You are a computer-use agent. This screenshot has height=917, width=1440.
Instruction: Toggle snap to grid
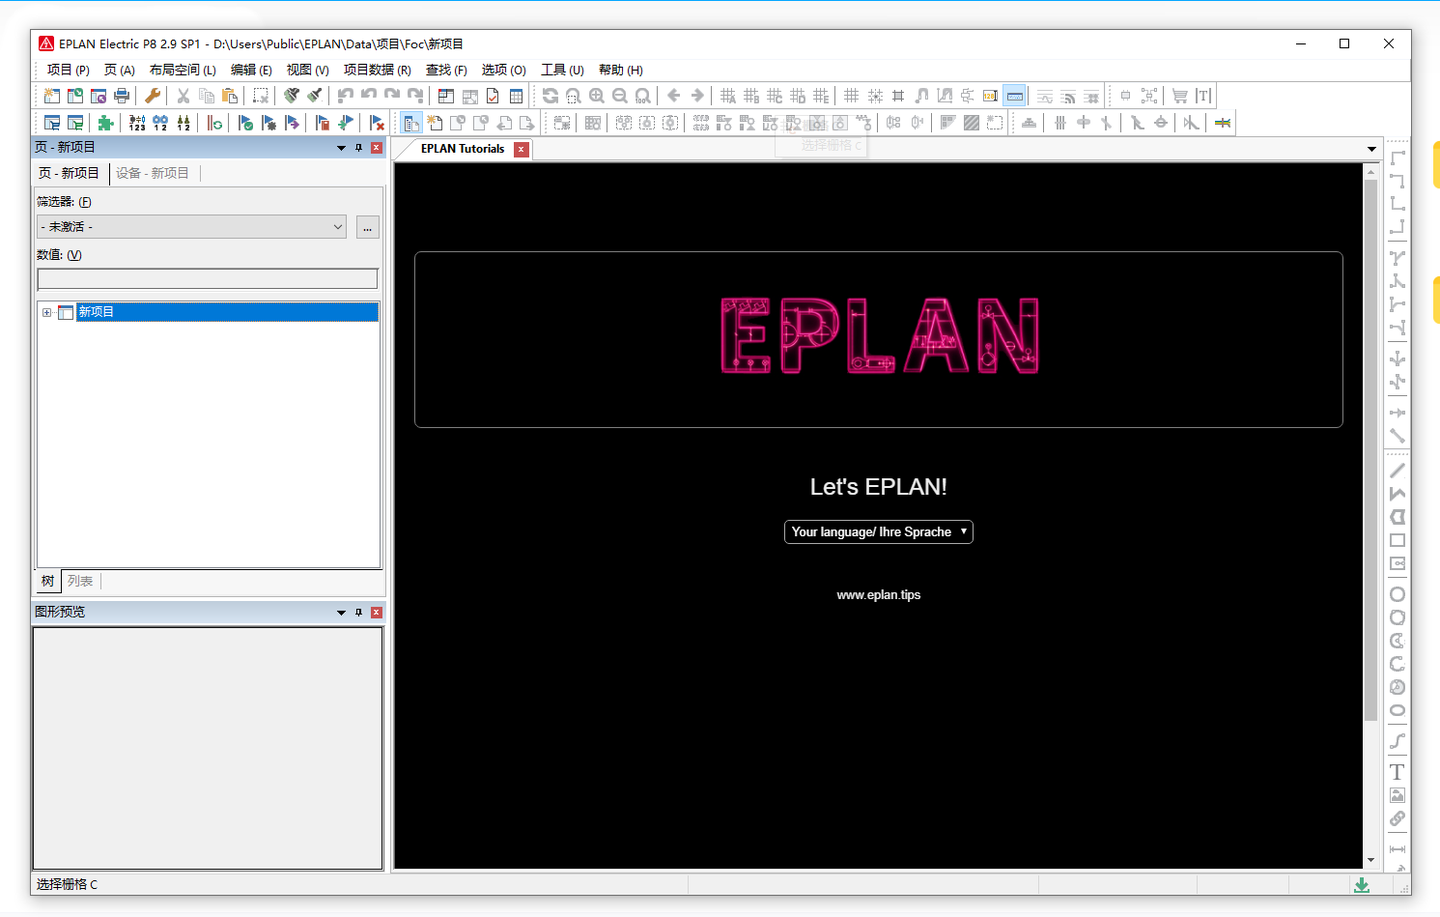point(876,95)
